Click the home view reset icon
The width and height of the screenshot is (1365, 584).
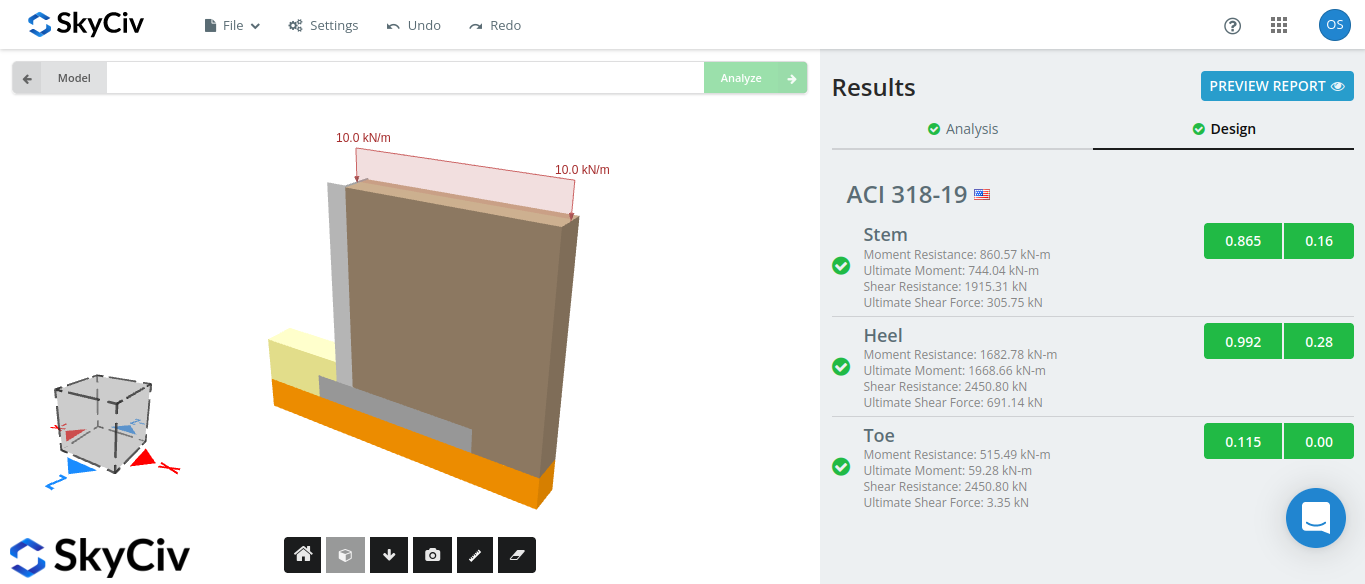[x=303, y=555]
